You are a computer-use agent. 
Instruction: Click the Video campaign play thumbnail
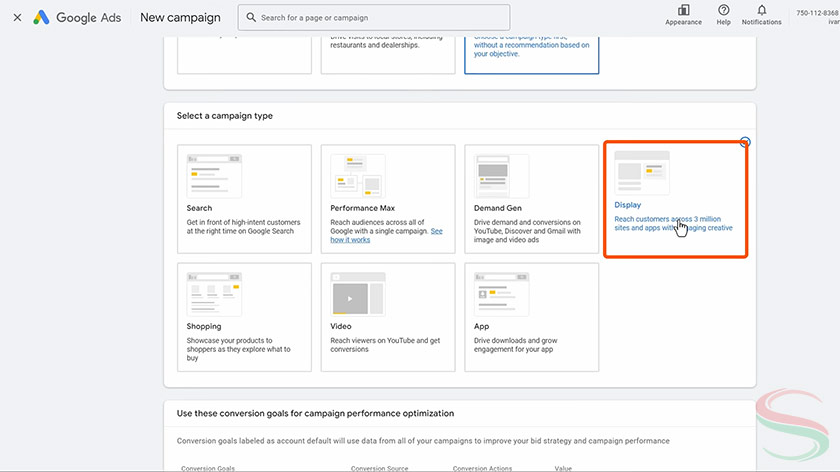(357, 295)
